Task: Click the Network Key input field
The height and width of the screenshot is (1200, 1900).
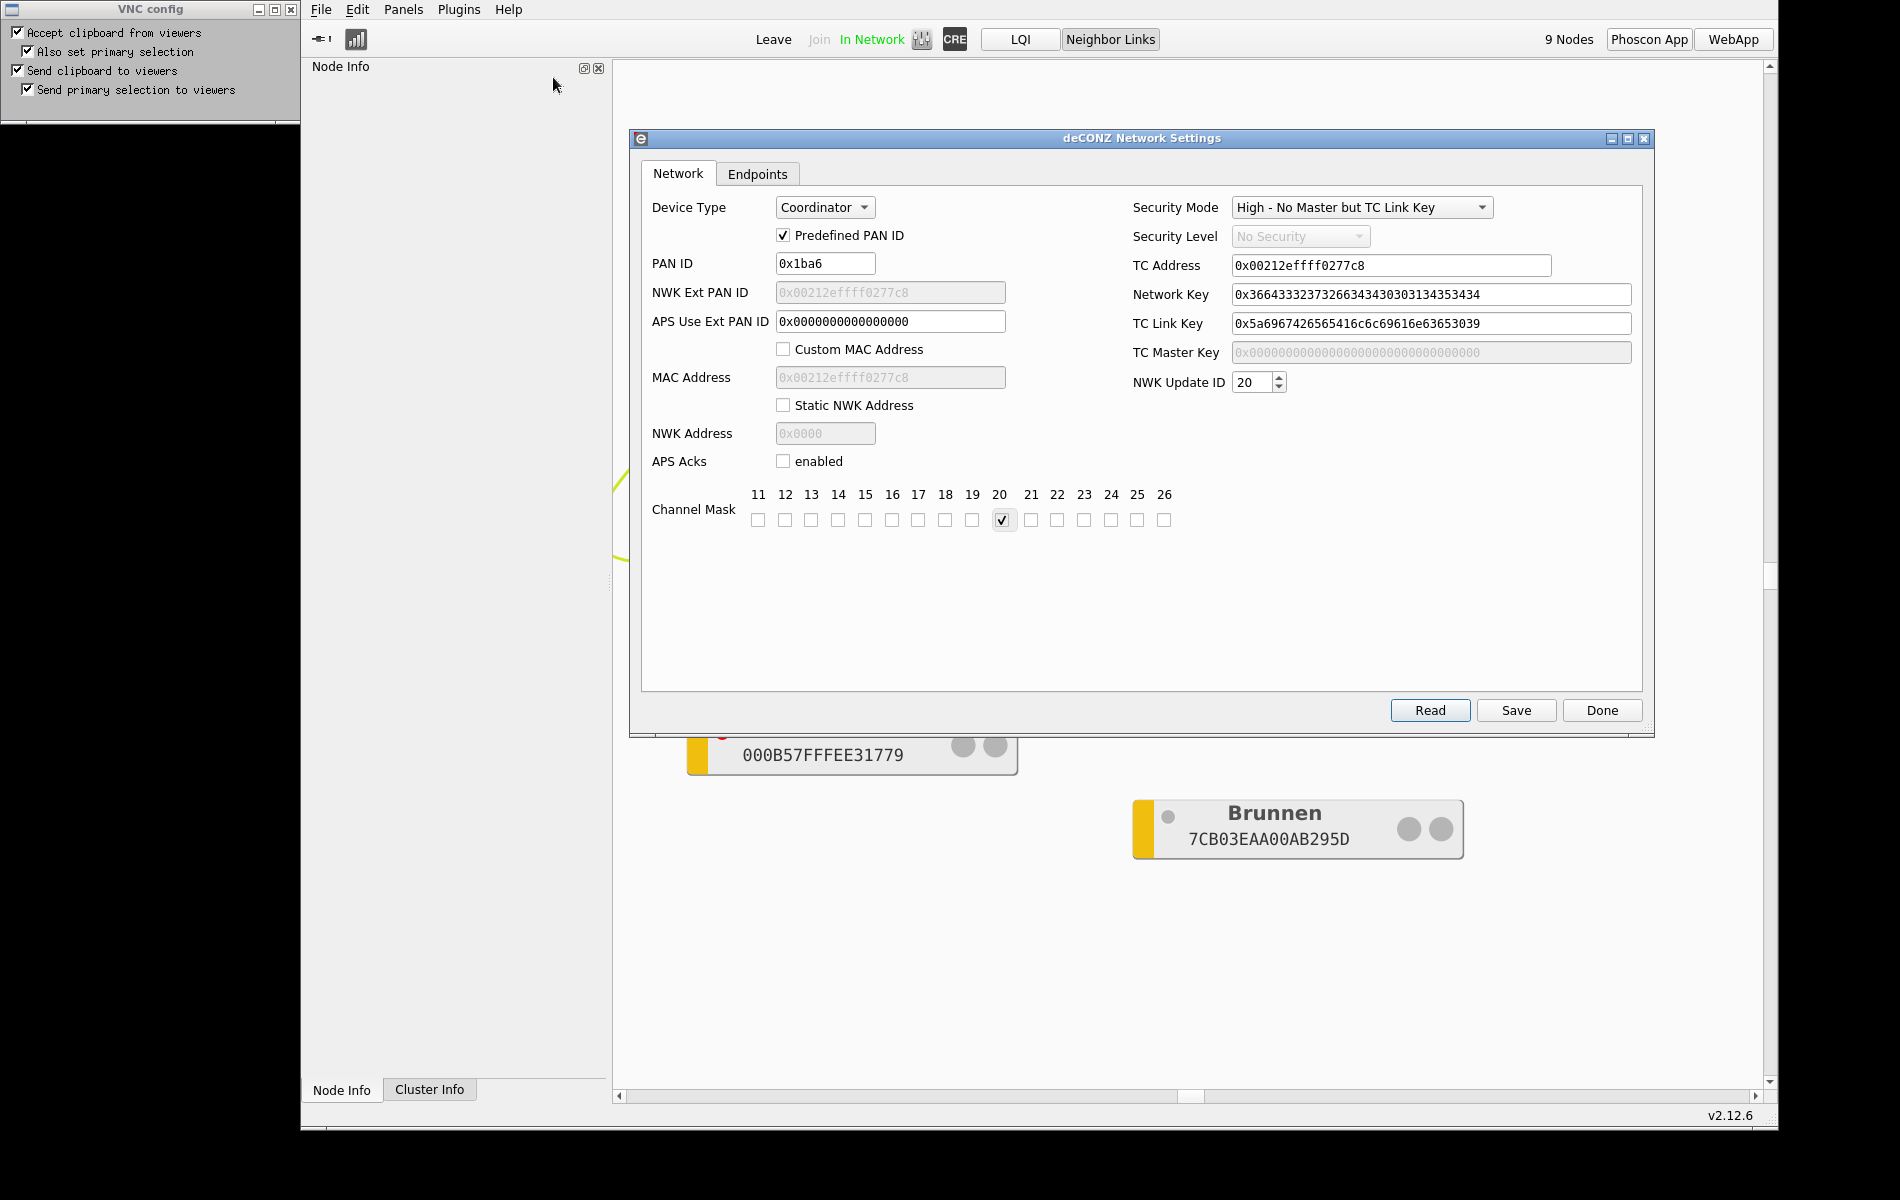Action: 1432,295
